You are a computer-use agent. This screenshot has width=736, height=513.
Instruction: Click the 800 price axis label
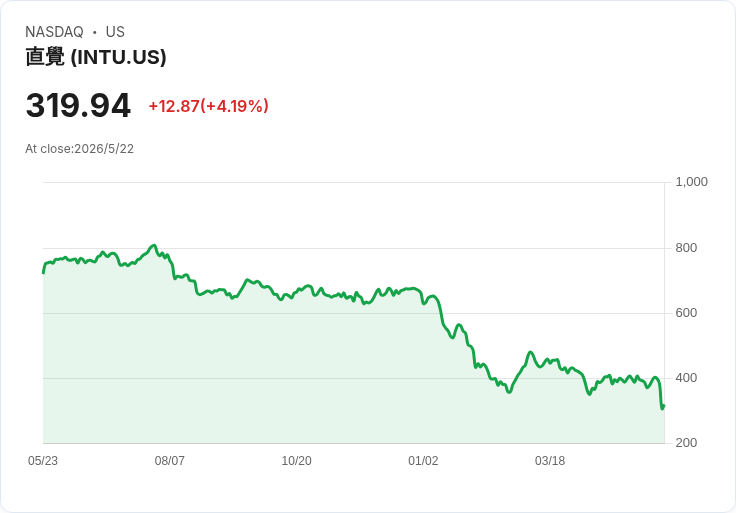tap(686, 248)
